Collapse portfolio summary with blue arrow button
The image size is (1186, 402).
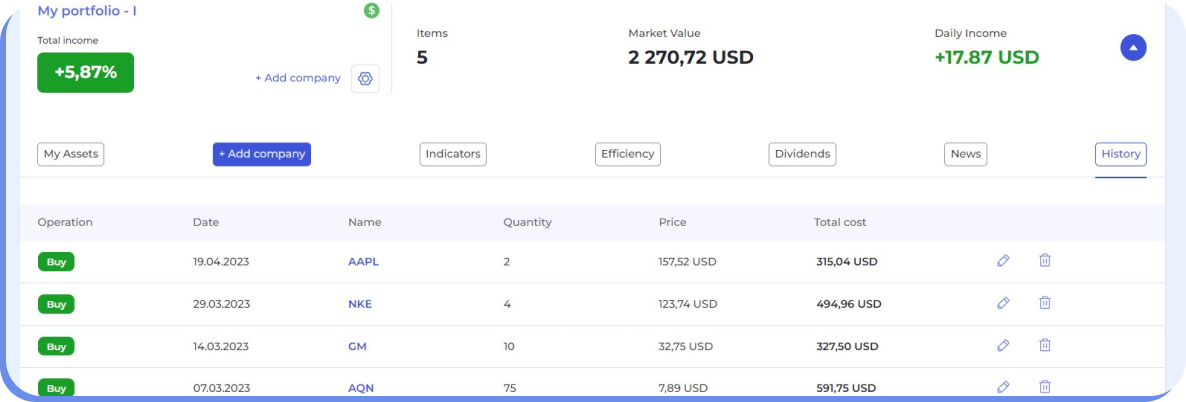1133,47
